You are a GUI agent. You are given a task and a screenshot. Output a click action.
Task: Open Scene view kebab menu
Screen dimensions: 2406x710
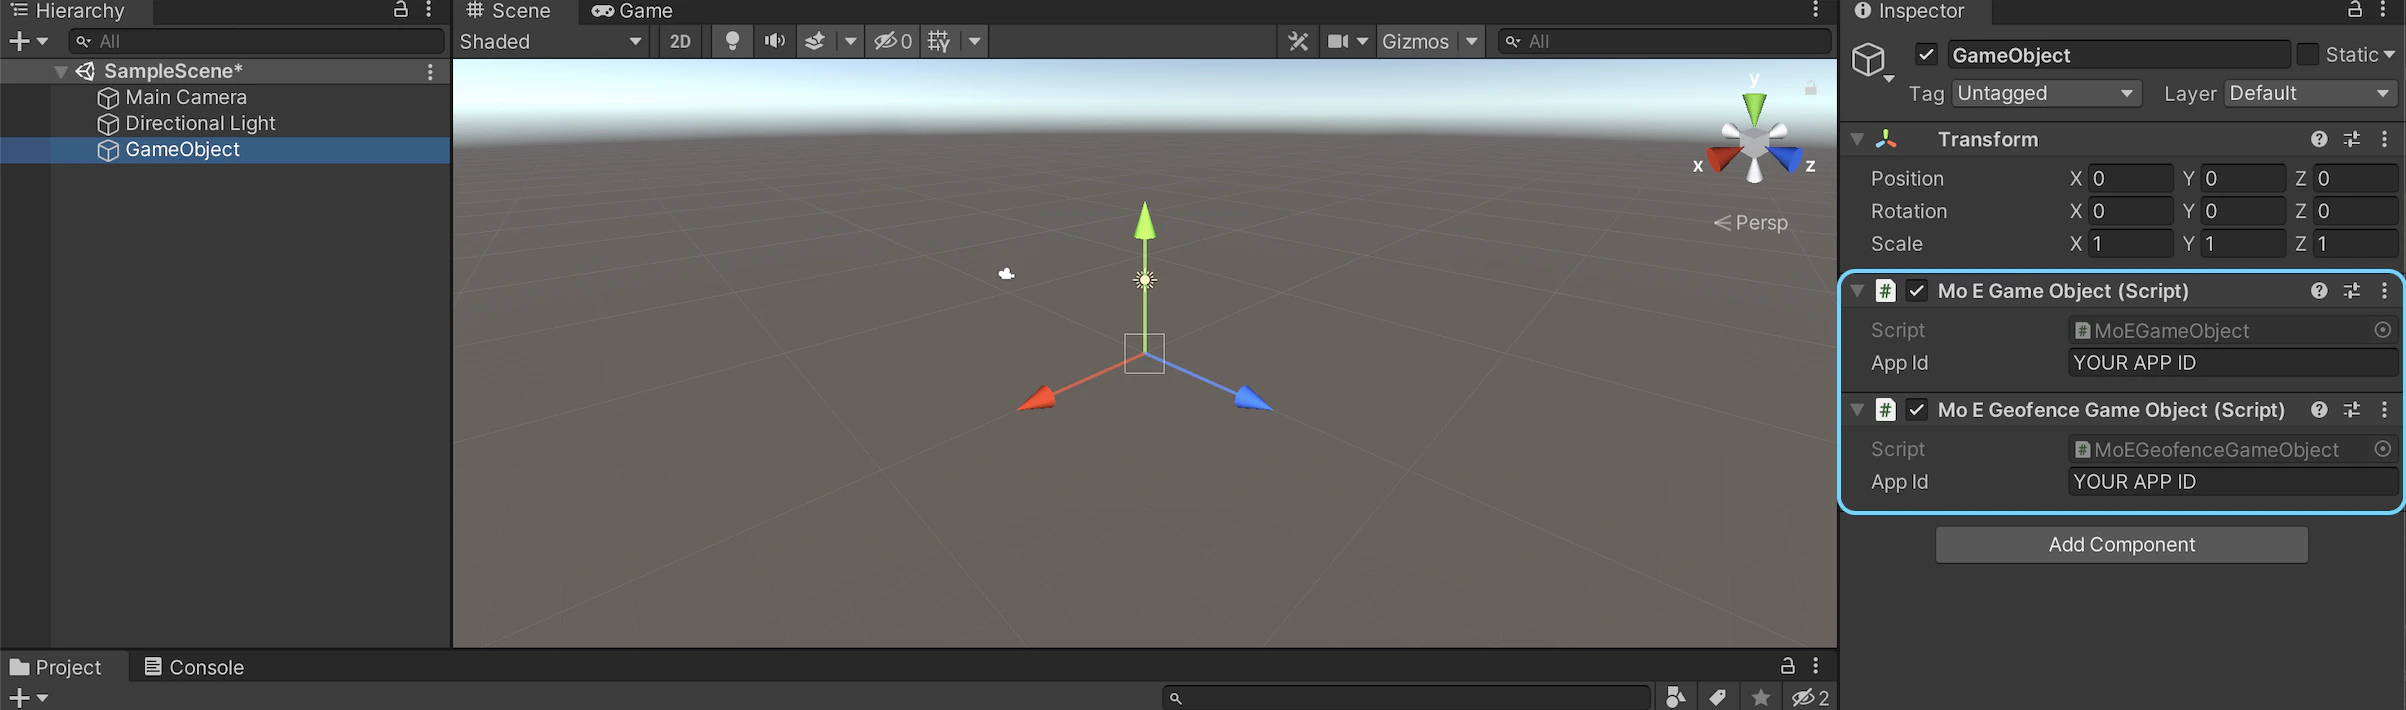[x=1816, y=10]
